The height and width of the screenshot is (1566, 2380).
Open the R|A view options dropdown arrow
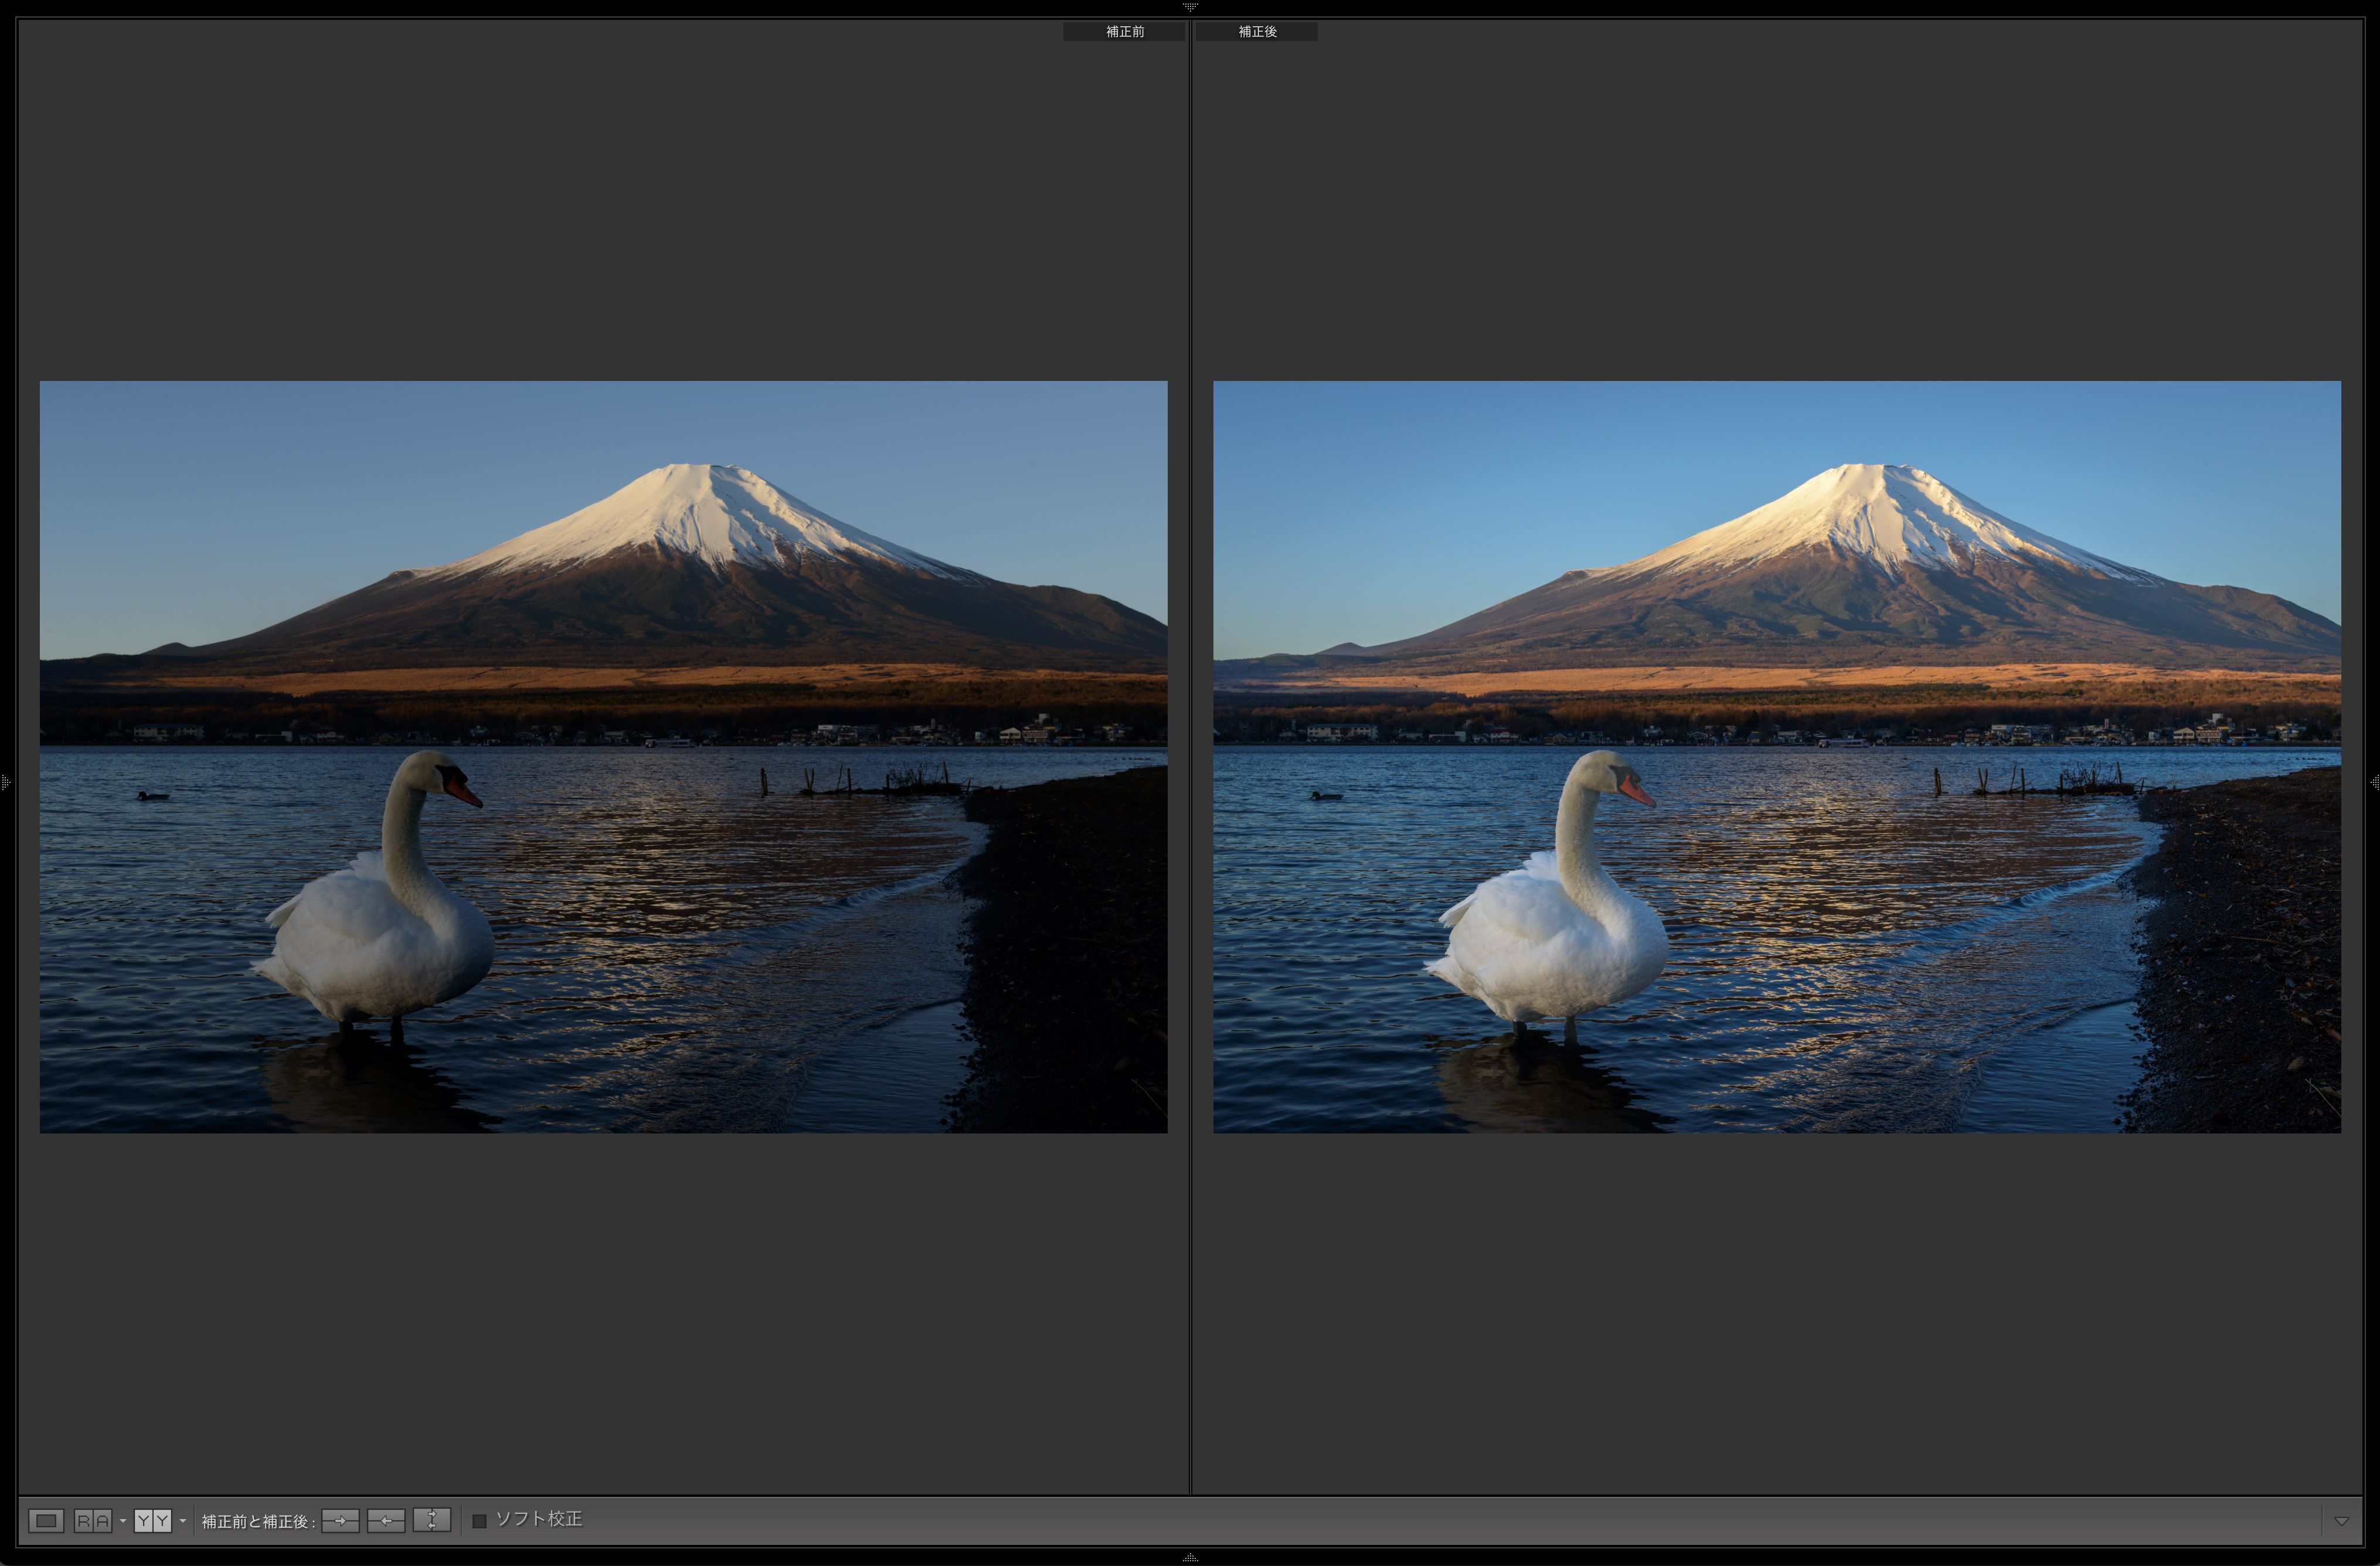click(123, 1521)
